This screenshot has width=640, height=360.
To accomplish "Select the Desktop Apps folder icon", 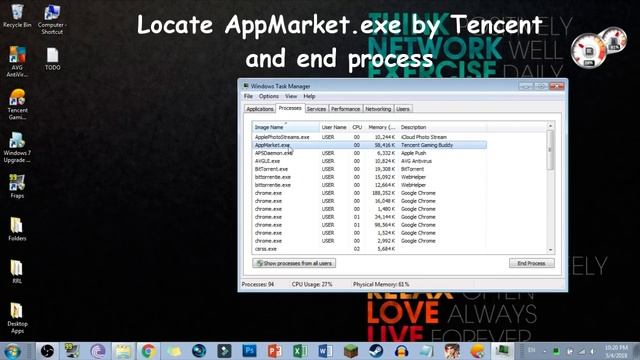I will point(17,318).
